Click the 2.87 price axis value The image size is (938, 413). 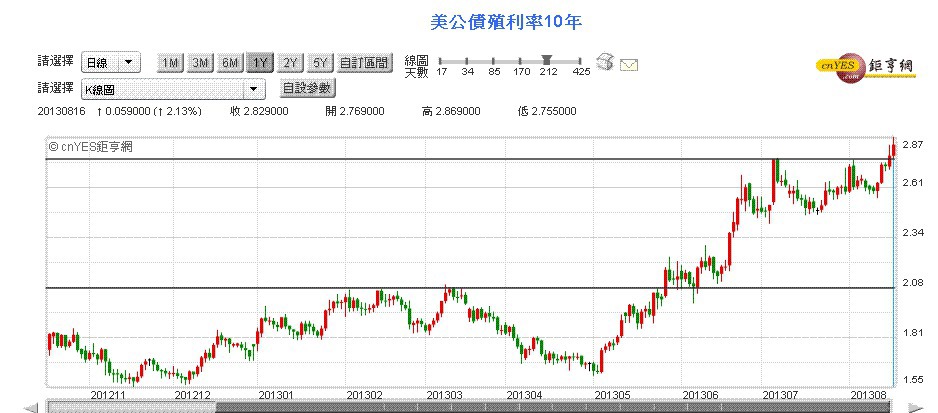[913, 145]
